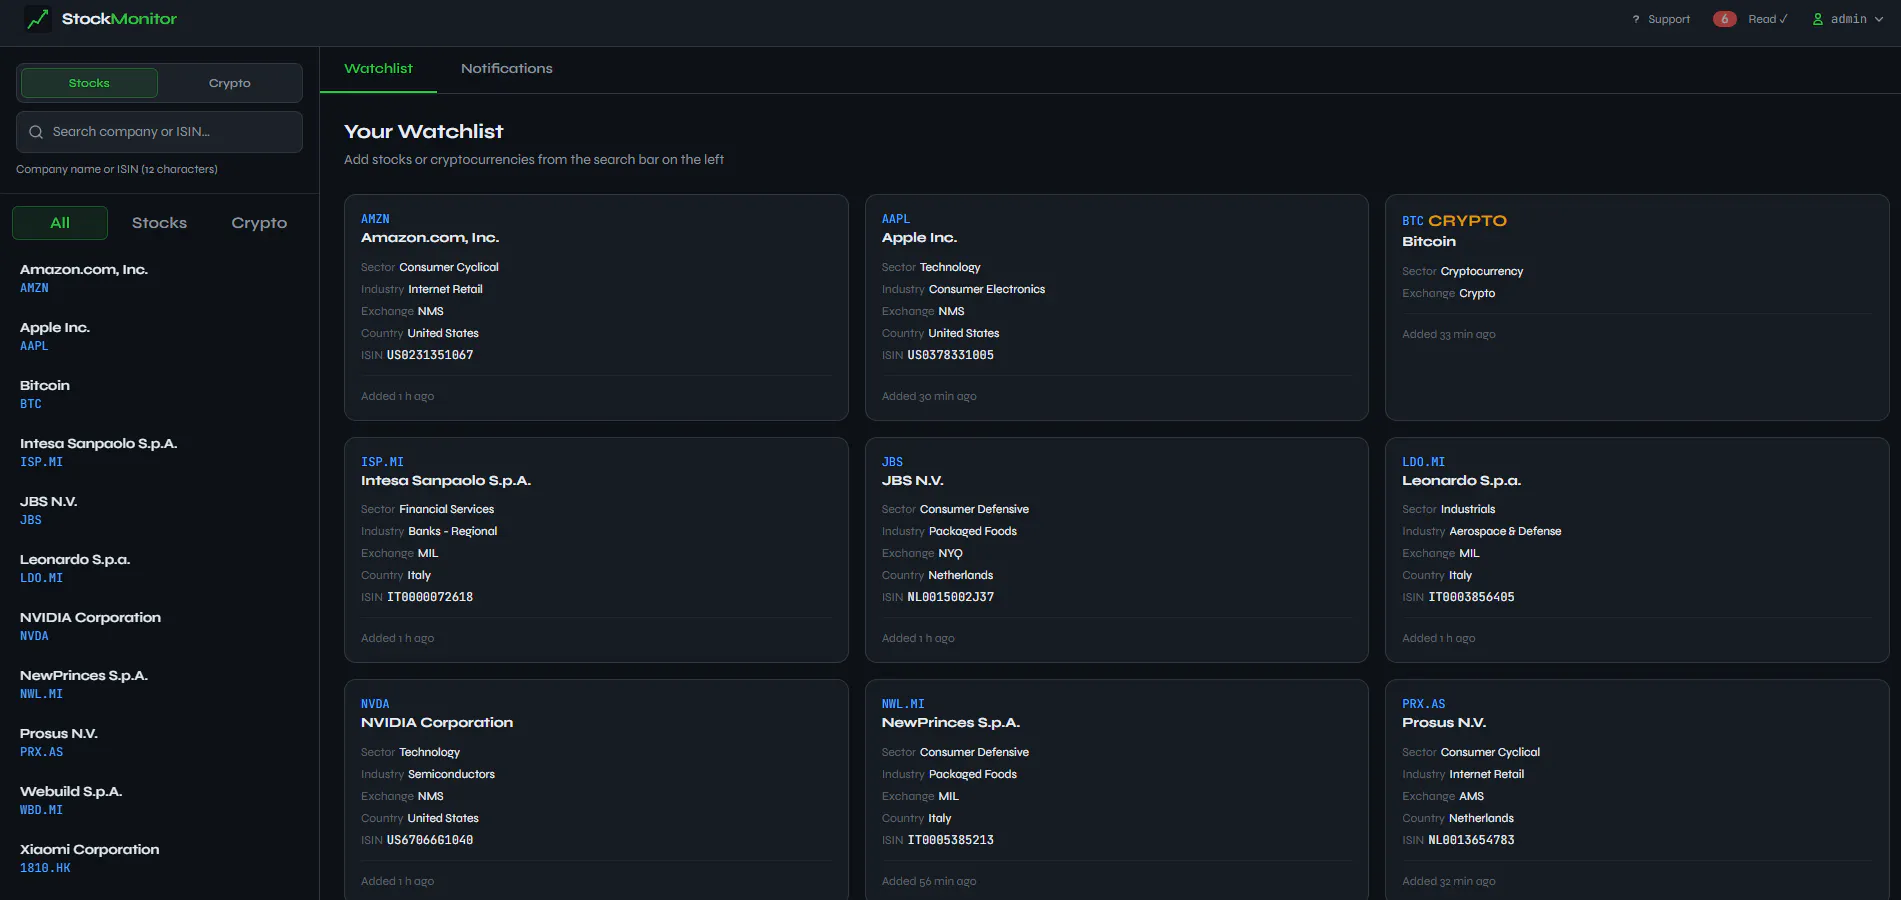Open Leonardo S.p.a. in sidebar list
1901x900 pixels.
click(x=160, y=568)
